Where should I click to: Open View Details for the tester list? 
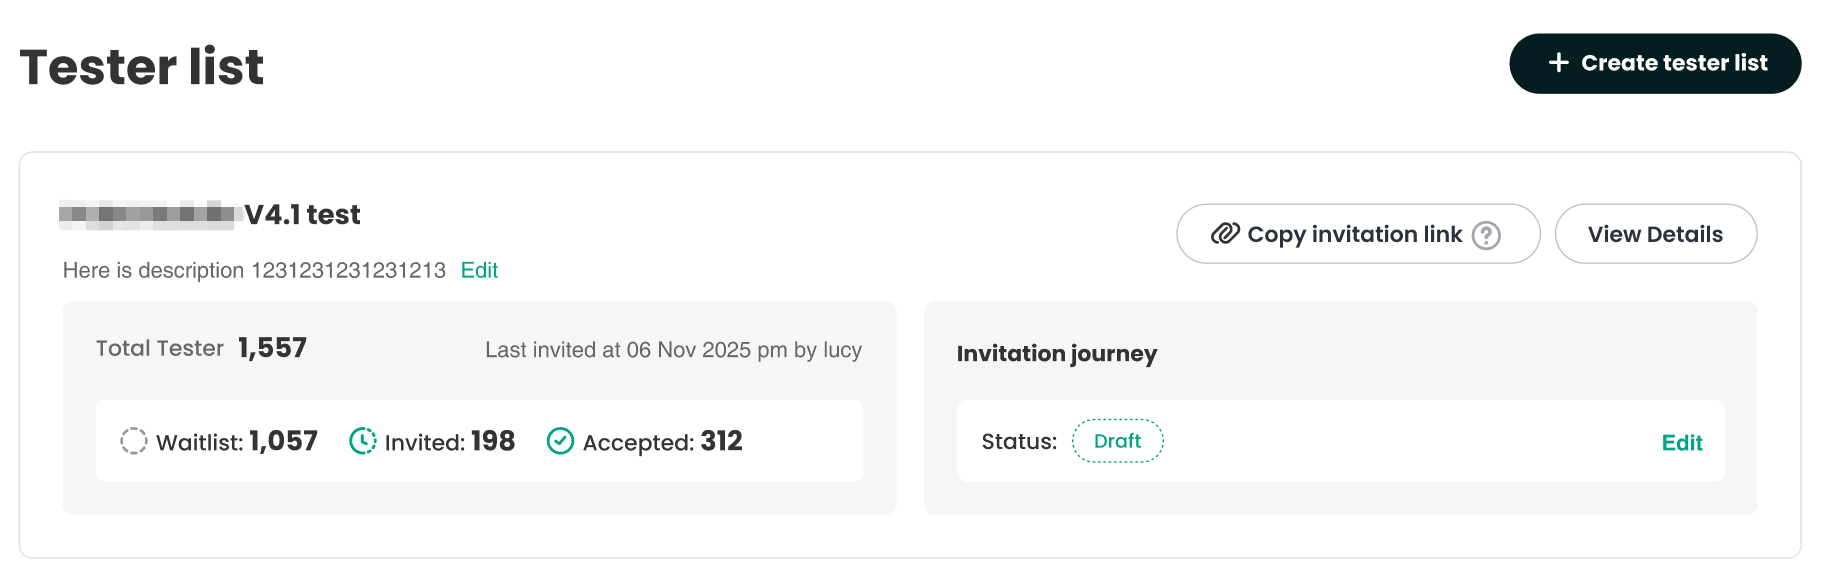click(x=1655, y=234)
